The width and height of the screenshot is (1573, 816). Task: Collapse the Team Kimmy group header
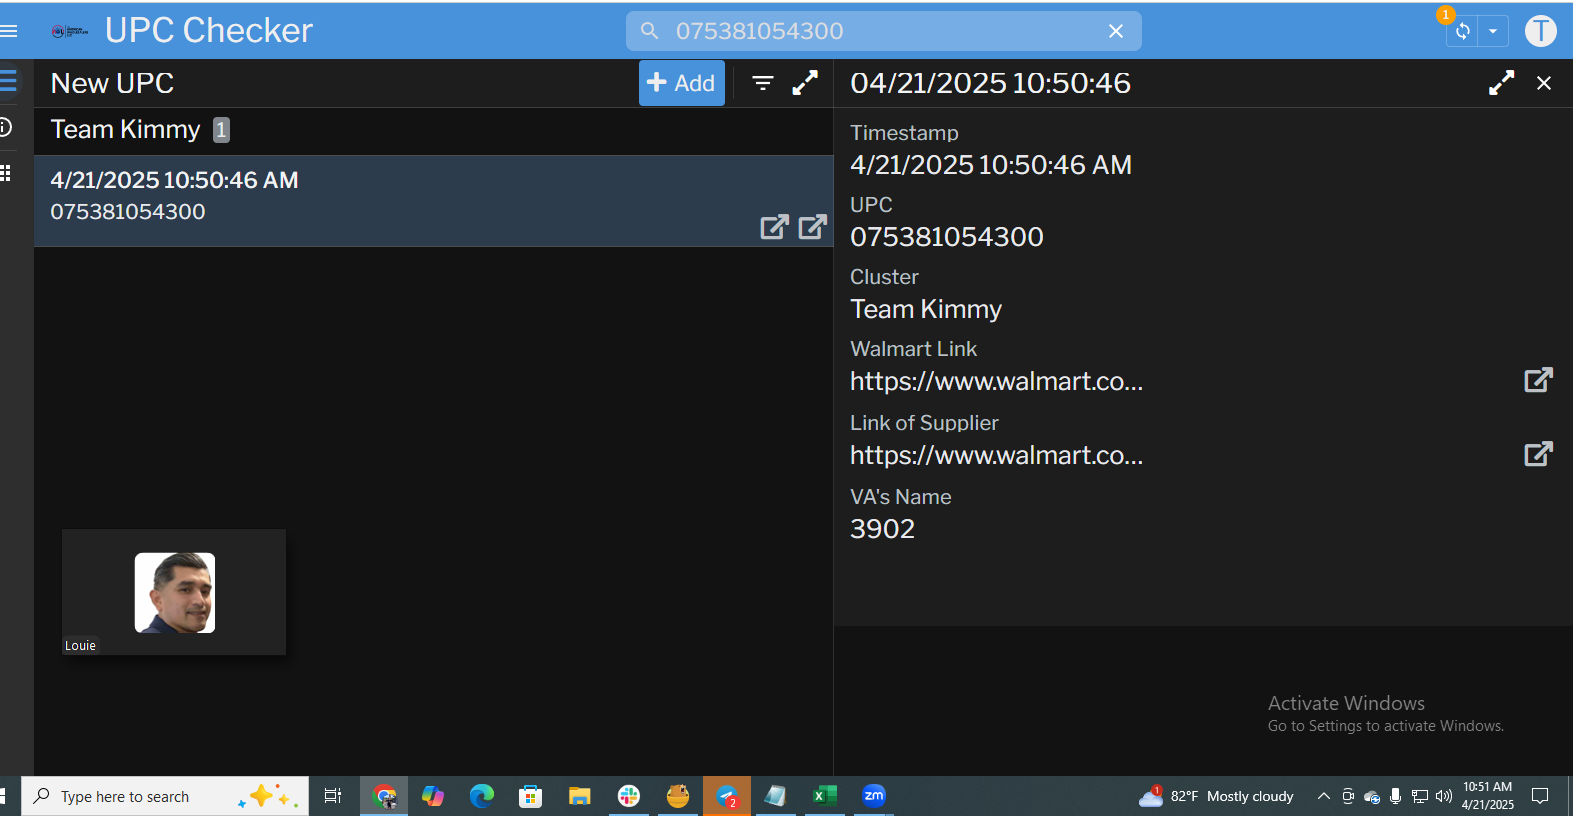click(x=126, y=130)
